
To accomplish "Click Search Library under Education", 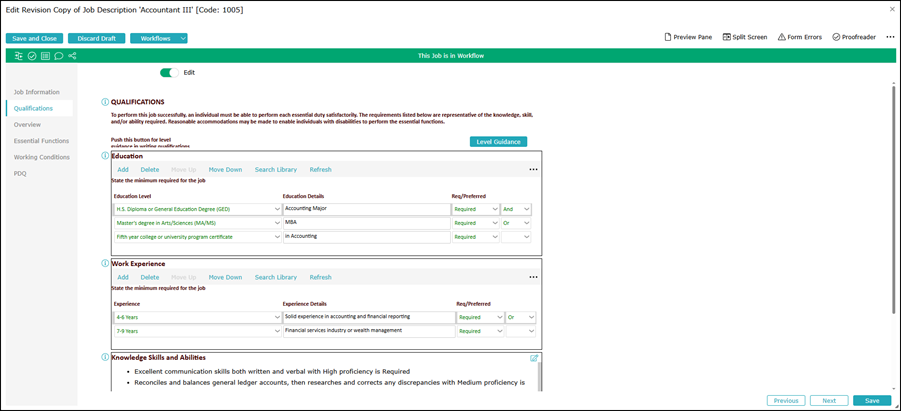I will click(276, 170).
